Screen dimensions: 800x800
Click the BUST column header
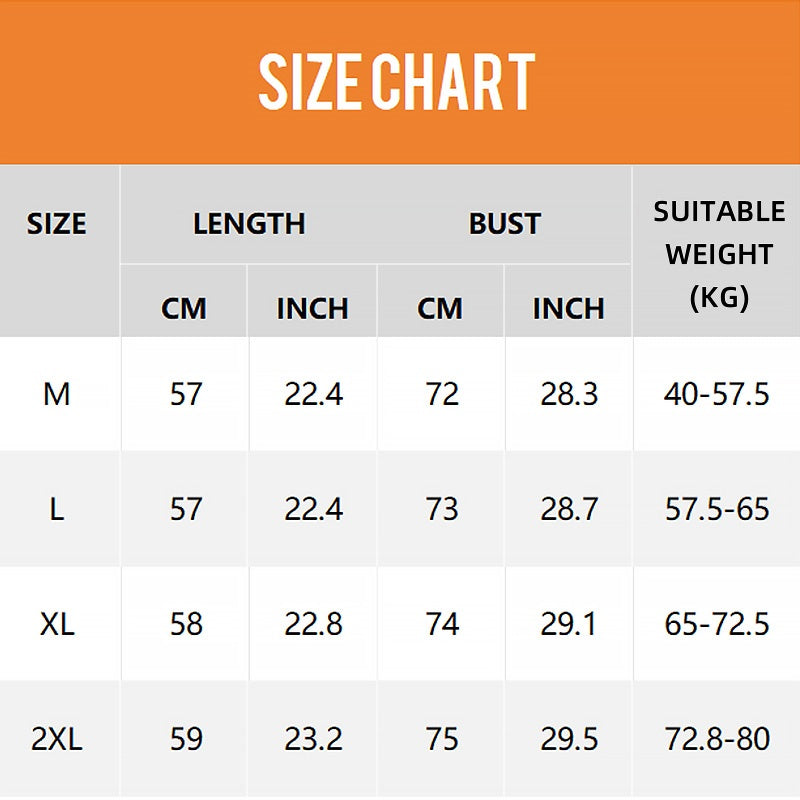[504, 223]
